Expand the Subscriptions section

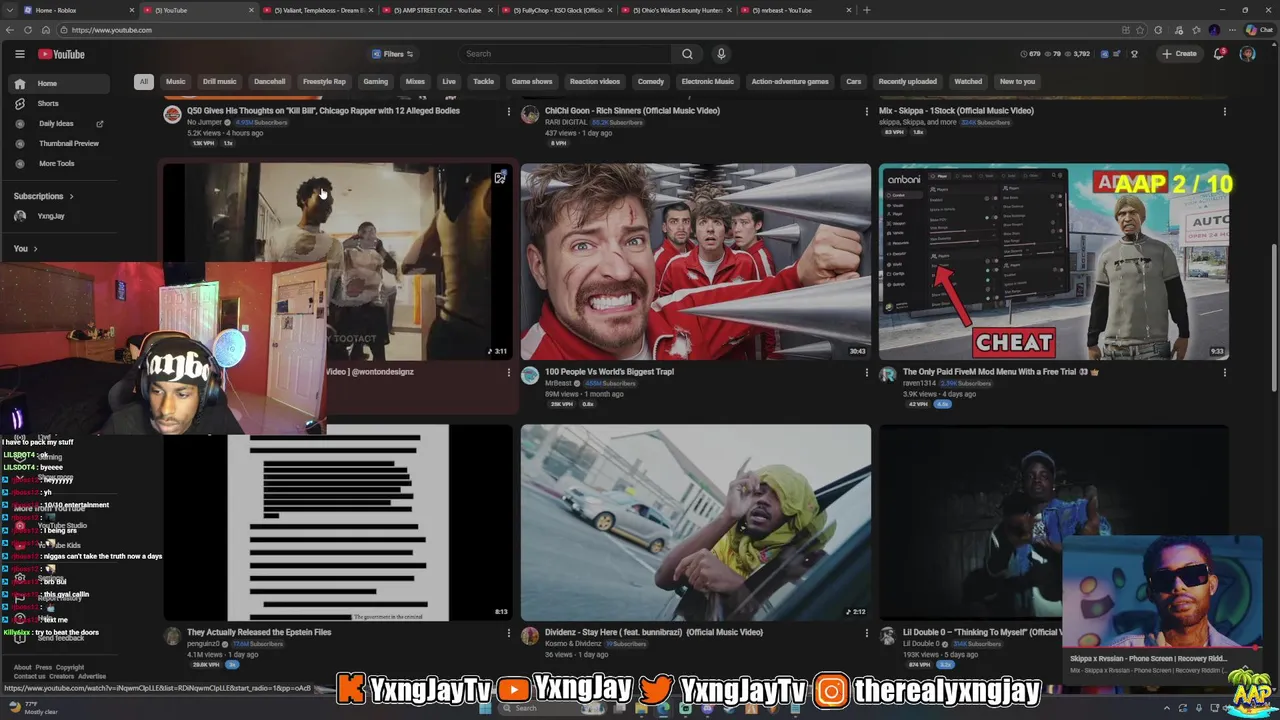click(x=44, y=196)
